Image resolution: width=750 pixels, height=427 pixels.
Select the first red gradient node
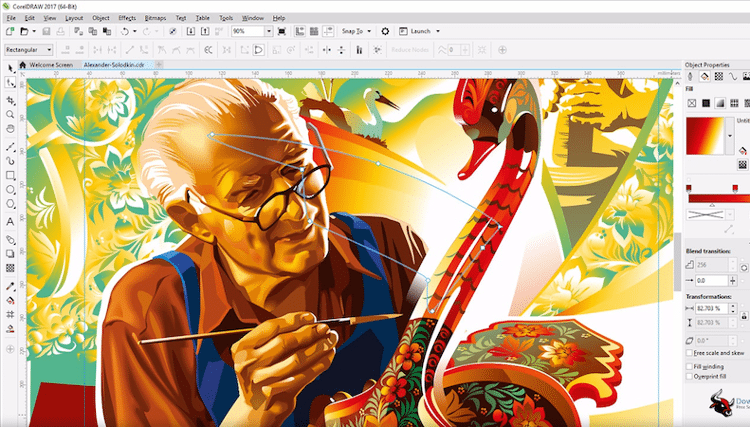click(x=689, y=188)
